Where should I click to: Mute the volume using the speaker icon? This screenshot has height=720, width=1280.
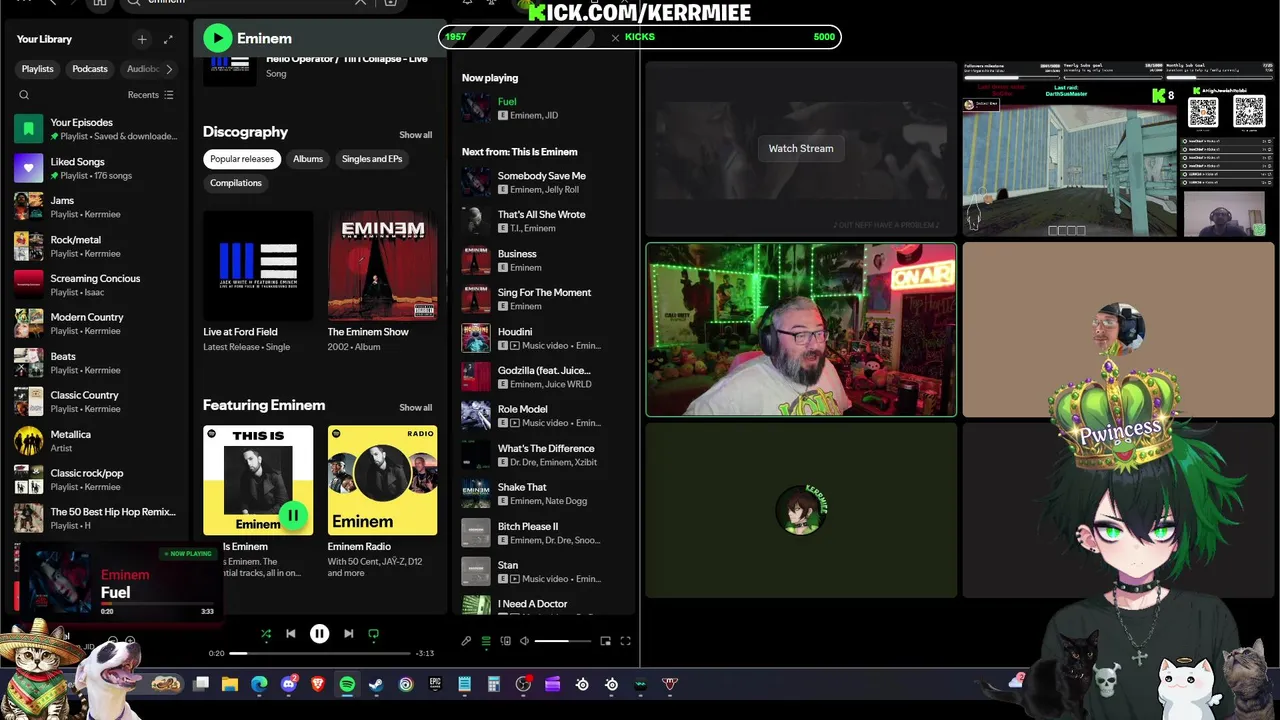point(525,641)
